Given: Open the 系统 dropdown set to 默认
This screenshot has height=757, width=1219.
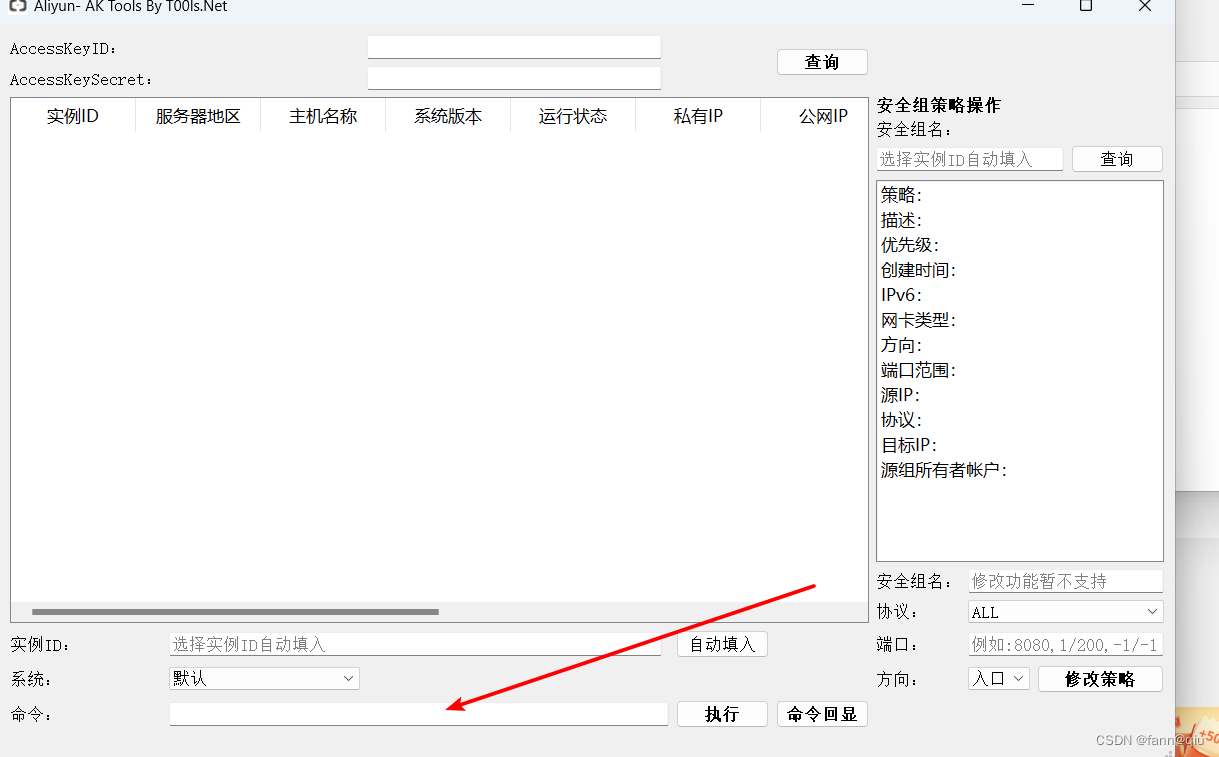Looking at the screenshot, I should (x=263, y=678).
